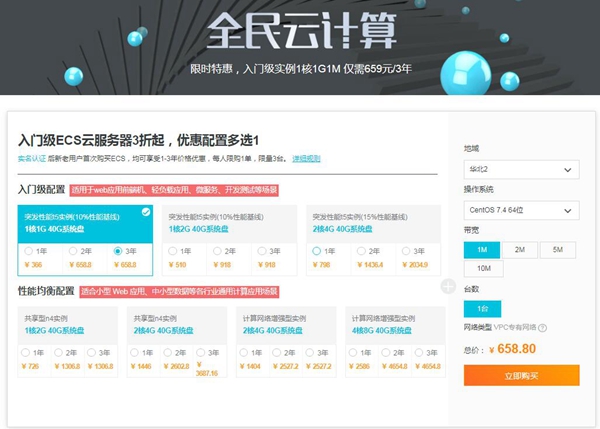Select 1年 radio for ¥726 shared n4 plan
Screen dimensions: 600x429
pos(25,352)
